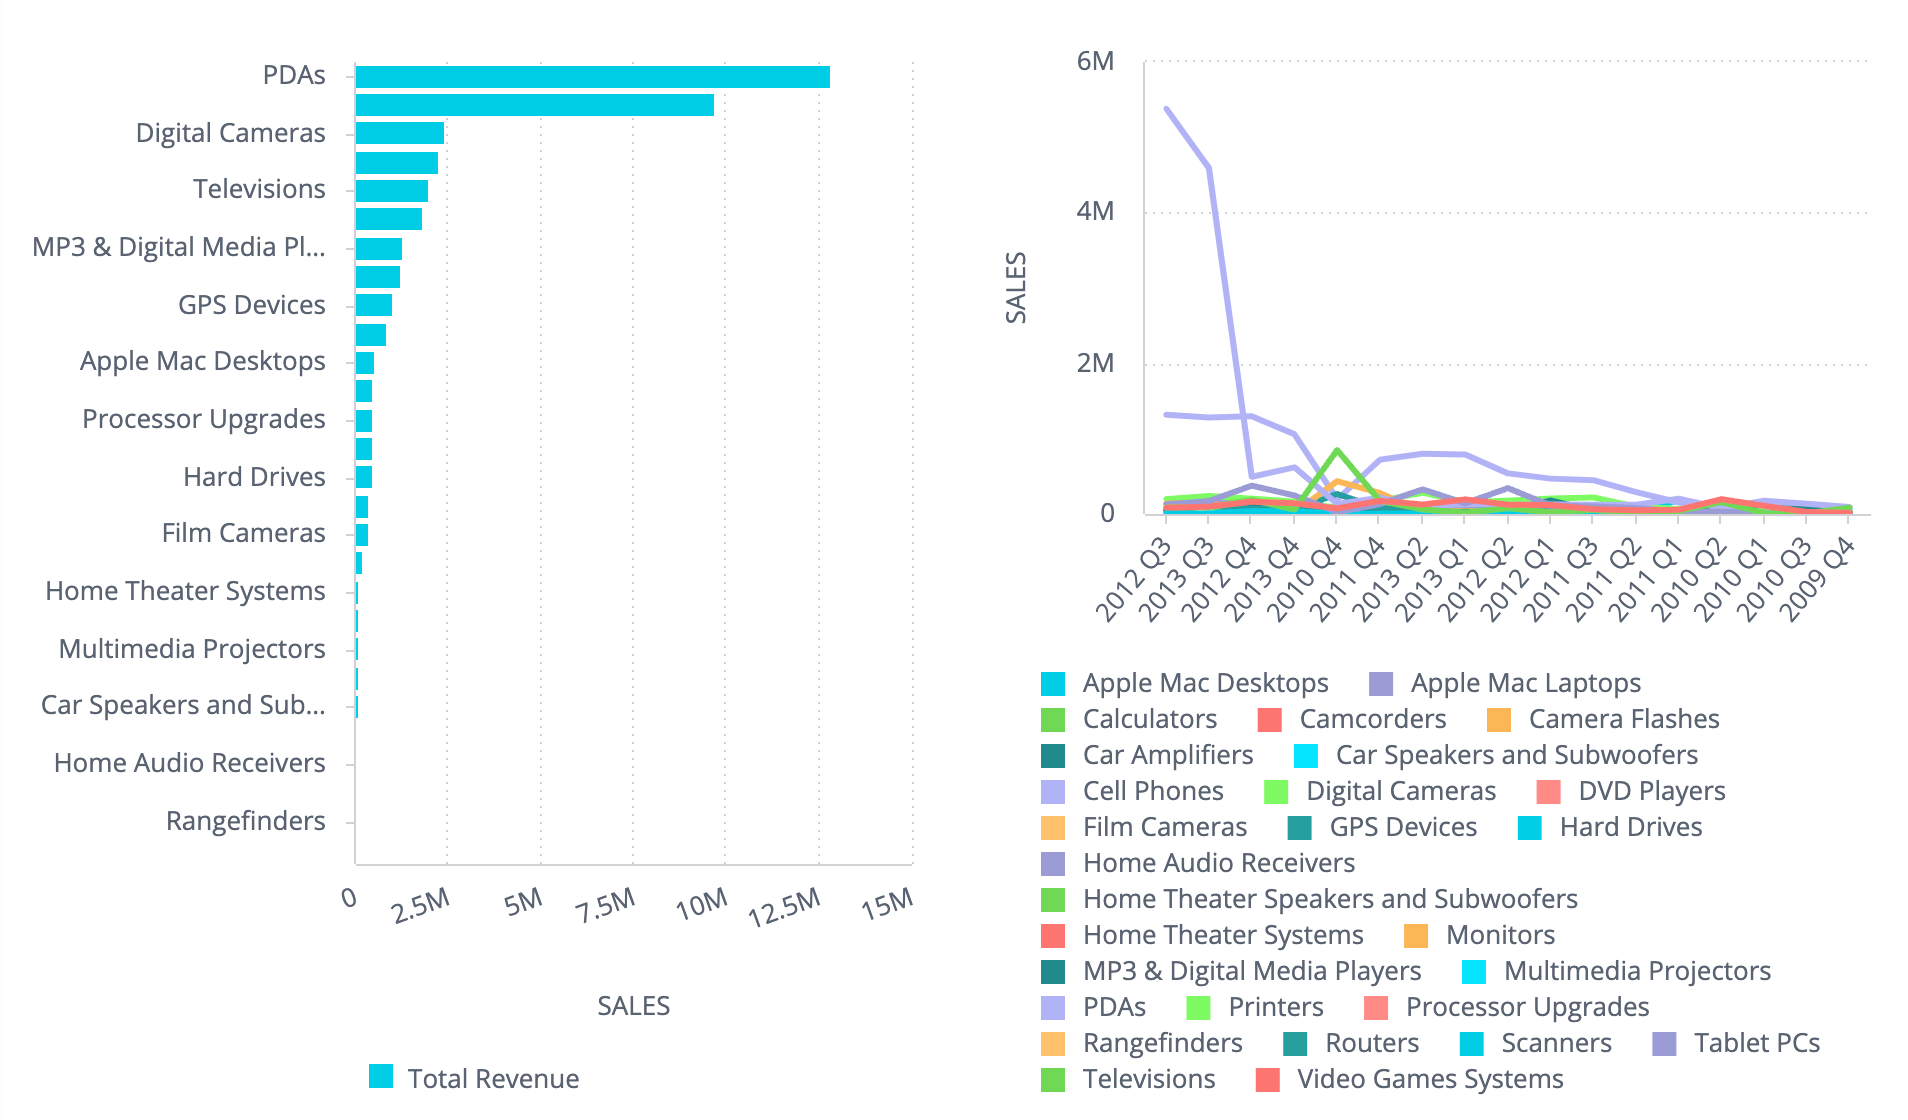This screenshot has width=1908, height=1120.
Task: Click the Apple Mac Desktops legend swatch
Action: [1053, 682]
